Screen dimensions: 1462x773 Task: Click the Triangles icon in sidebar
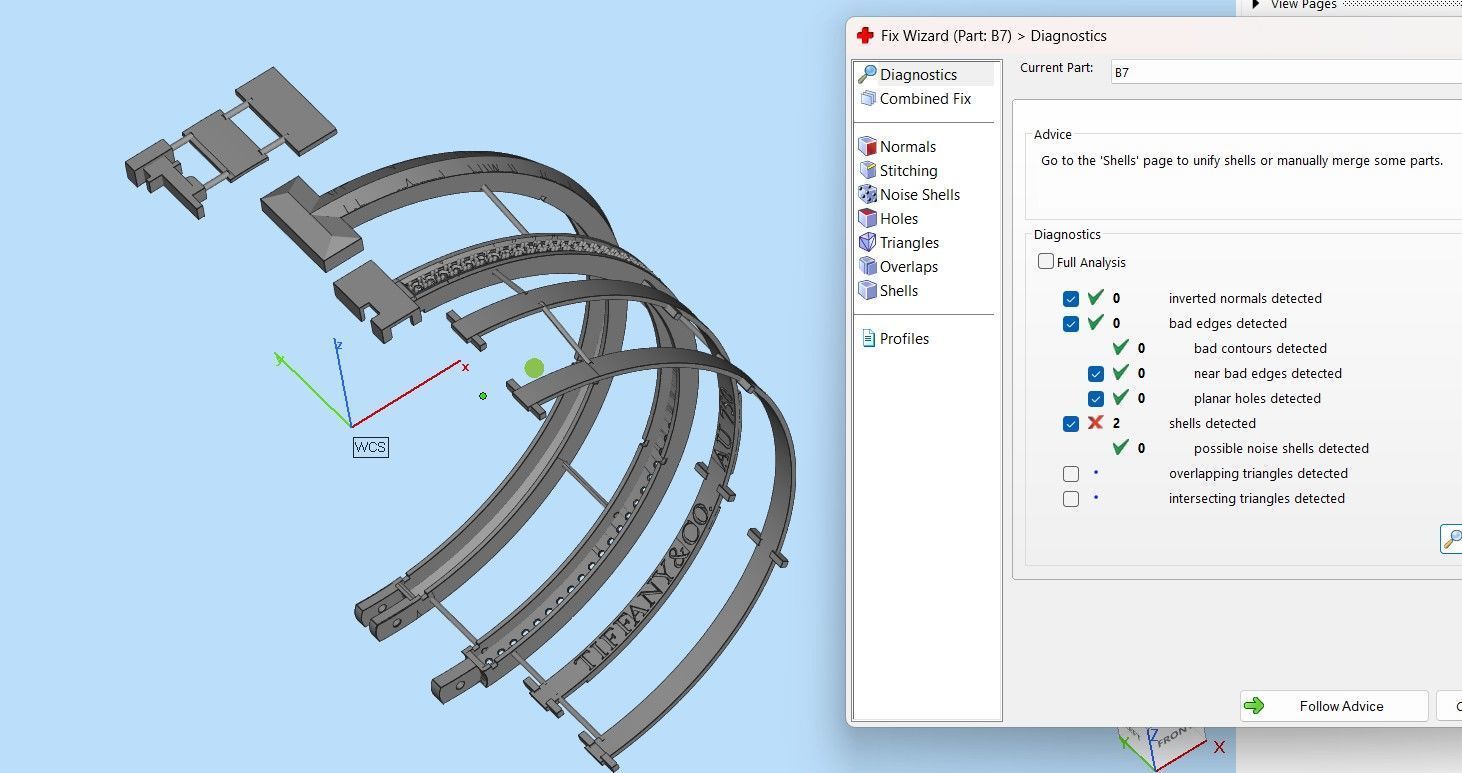point(867,242)
